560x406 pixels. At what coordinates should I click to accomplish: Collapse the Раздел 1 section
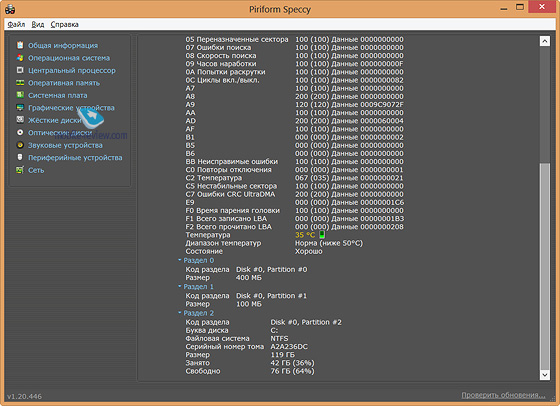pyautogui.click(x=180, y=286)
